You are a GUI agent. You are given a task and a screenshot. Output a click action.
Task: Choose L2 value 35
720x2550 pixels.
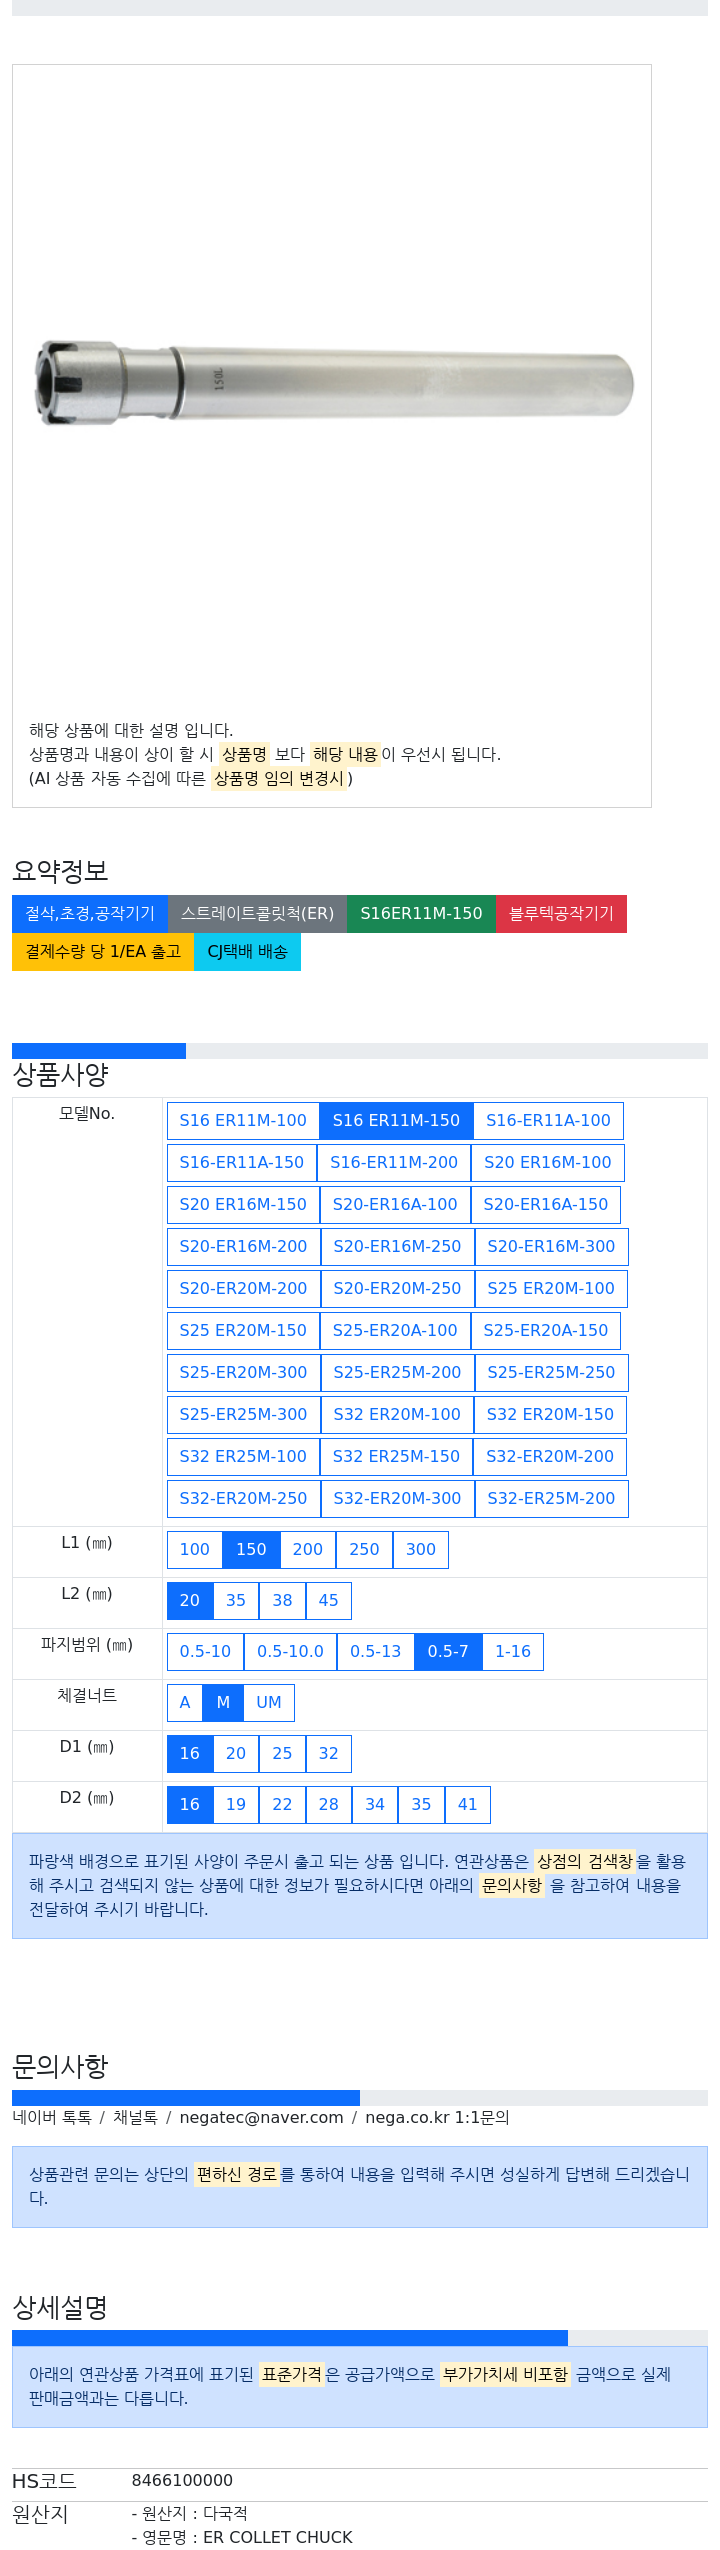coord(236,1601)
